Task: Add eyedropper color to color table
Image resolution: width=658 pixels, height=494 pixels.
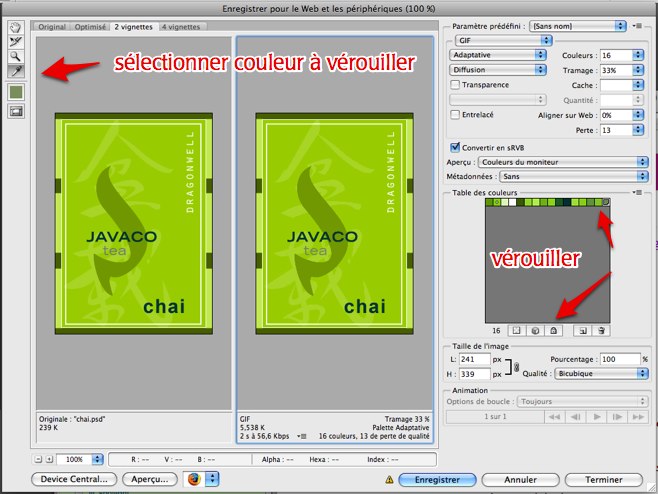Action: 583,331
